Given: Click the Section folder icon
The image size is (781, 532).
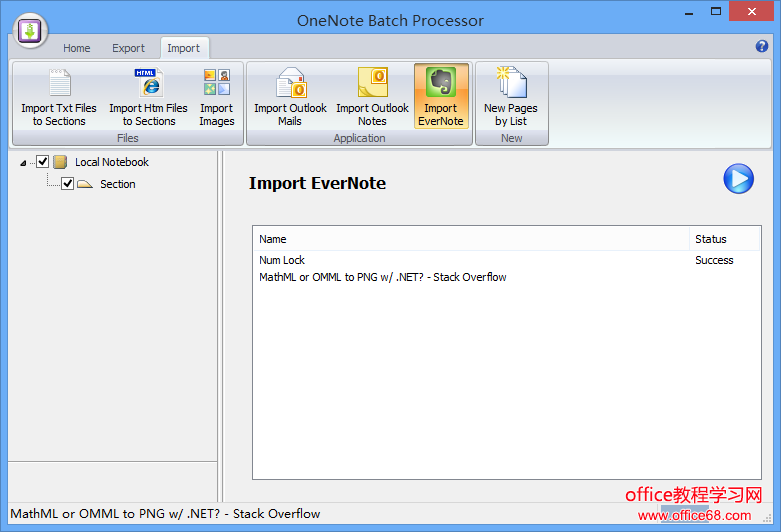Looking at the screenshot, I should point(85,184).
